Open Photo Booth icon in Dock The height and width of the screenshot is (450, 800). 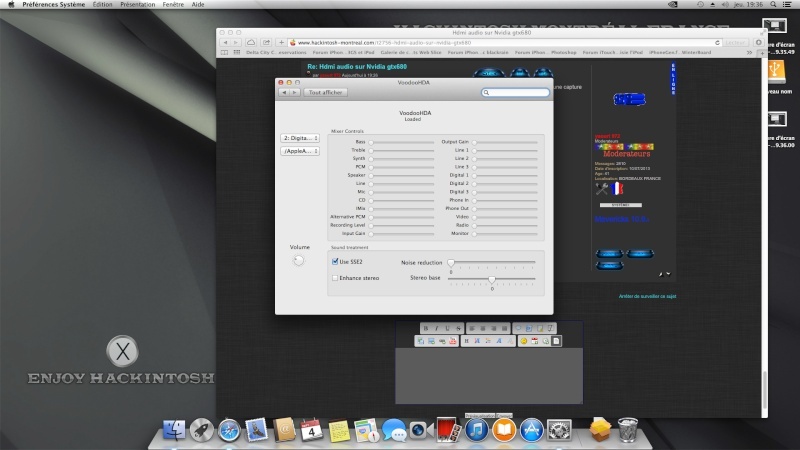pyautogui.click(x=448, y=430)
